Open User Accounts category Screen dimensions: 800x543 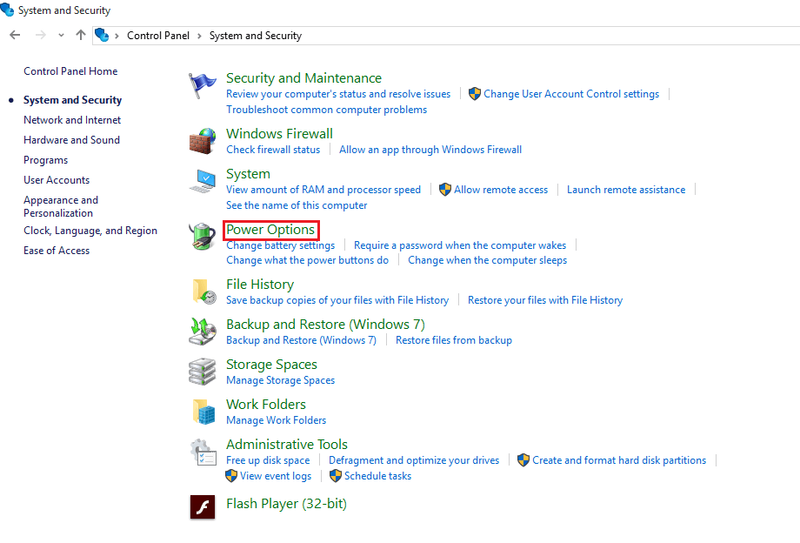(x=56, y=180)
